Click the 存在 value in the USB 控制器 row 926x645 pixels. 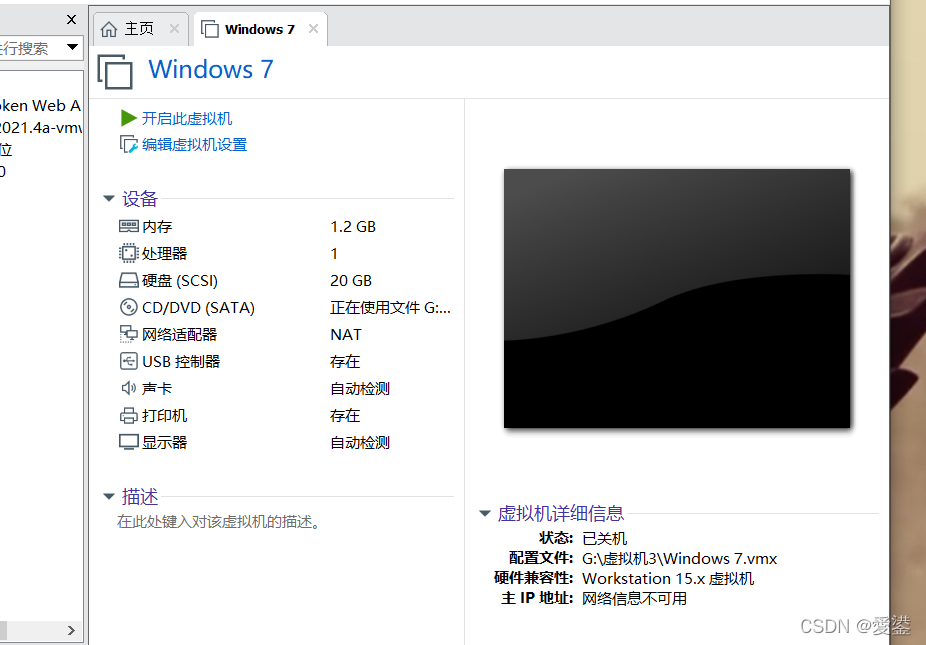(x=345, y=361)
